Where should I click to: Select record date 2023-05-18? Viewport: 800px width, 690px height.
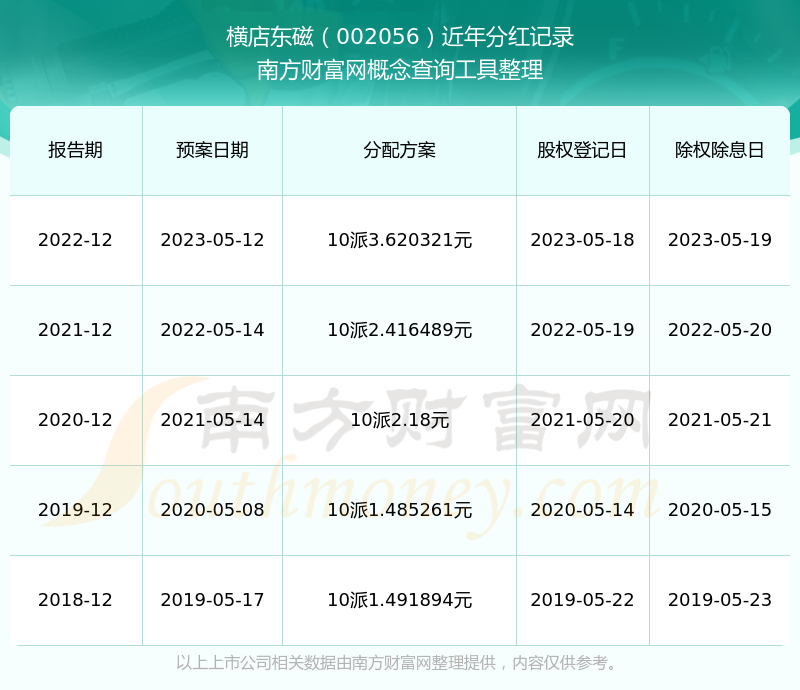point(582,240)
